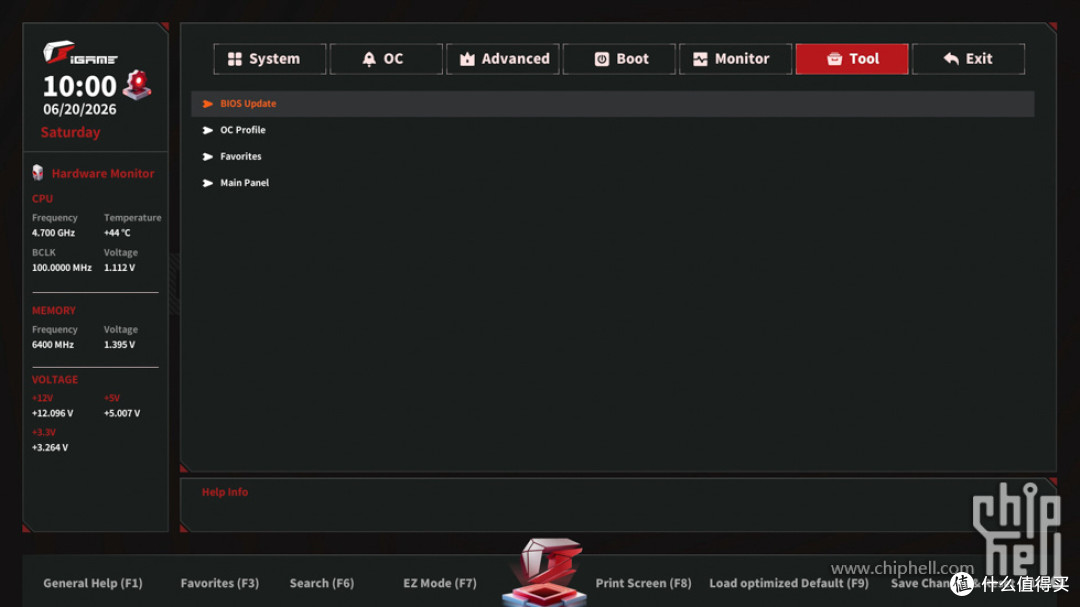Click the Advanced crown icon
The height and width of the screenshot is (607, 1080).
(x=467, y=59)
